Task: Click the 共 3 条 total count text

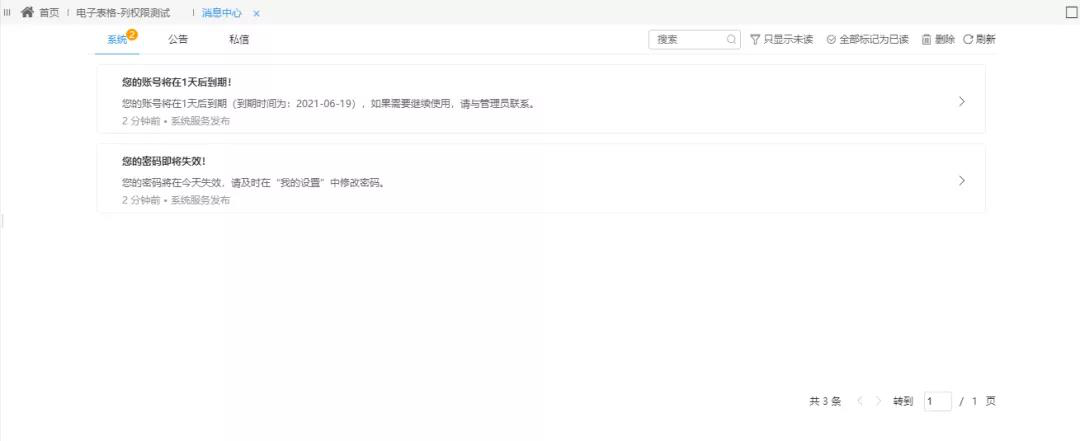Action: click(825, 401)
